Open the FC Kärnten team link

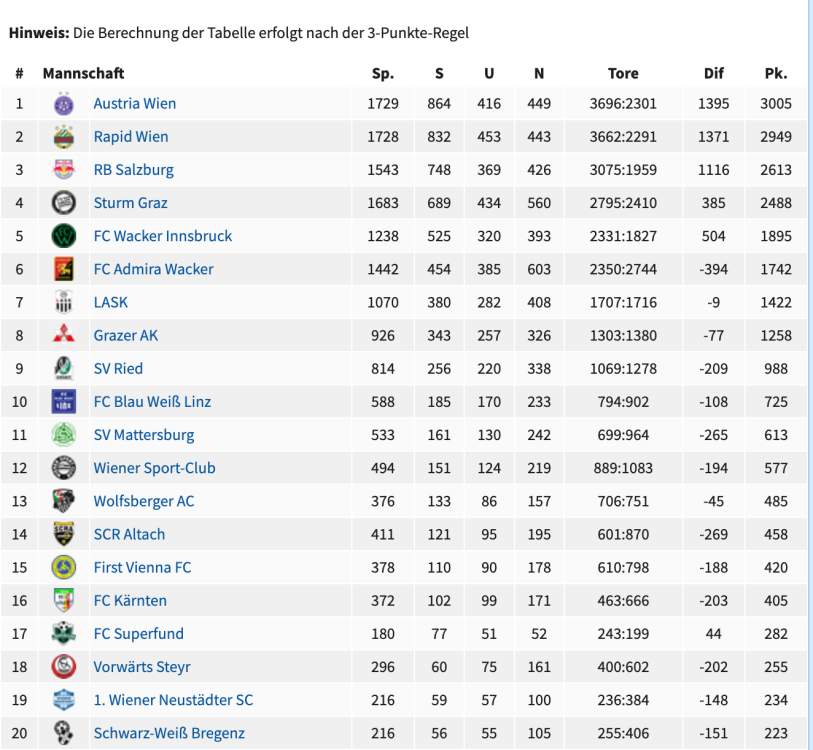130,600
